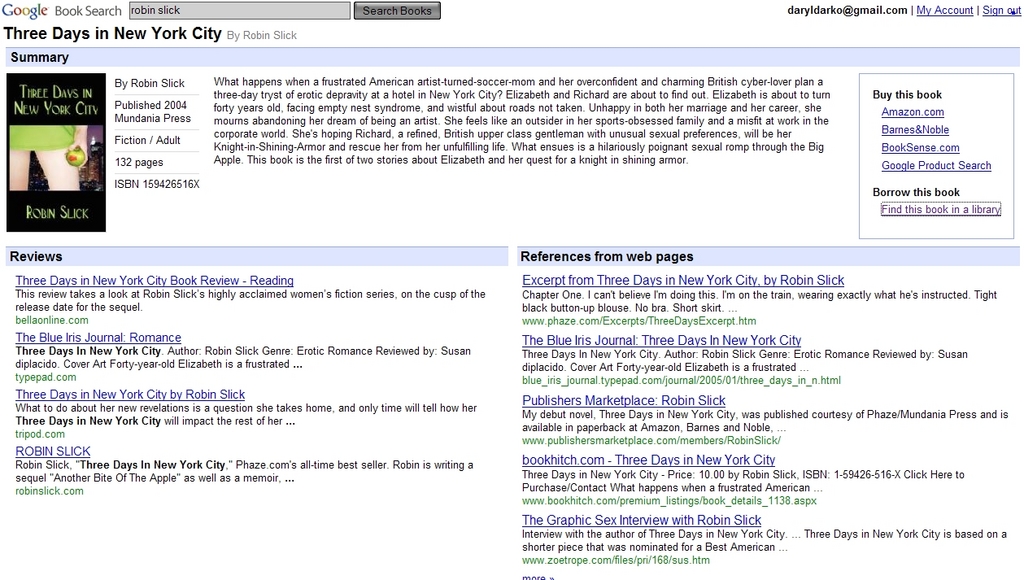Click the www.bookhitch.com URL text
This screenshot has width=1024, height=580.
coord(669,500)
